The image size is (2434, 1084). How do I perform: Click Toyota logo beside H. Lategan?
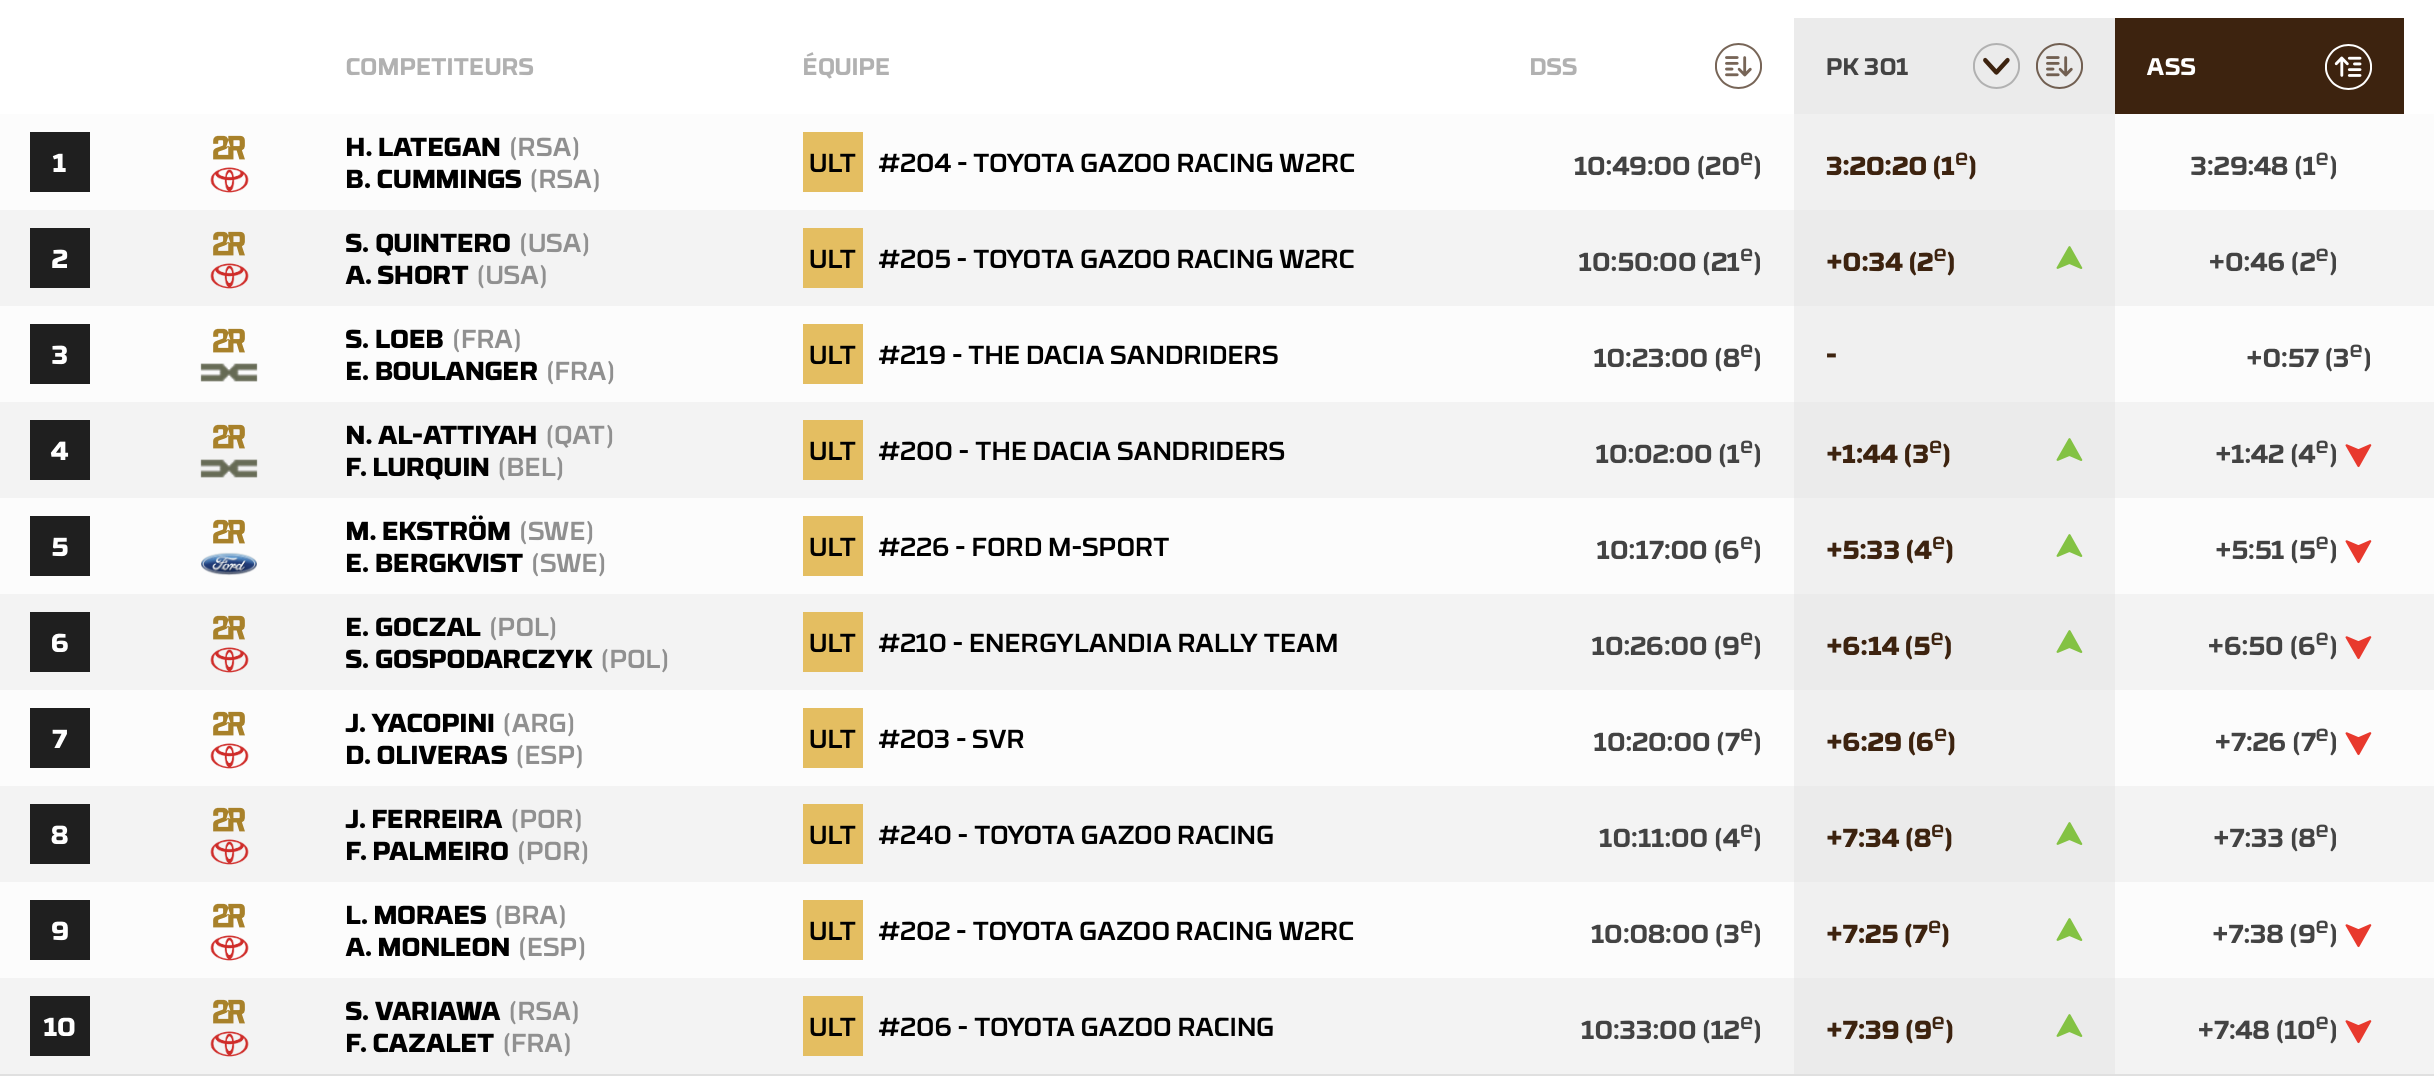click(x=229, y=181)
